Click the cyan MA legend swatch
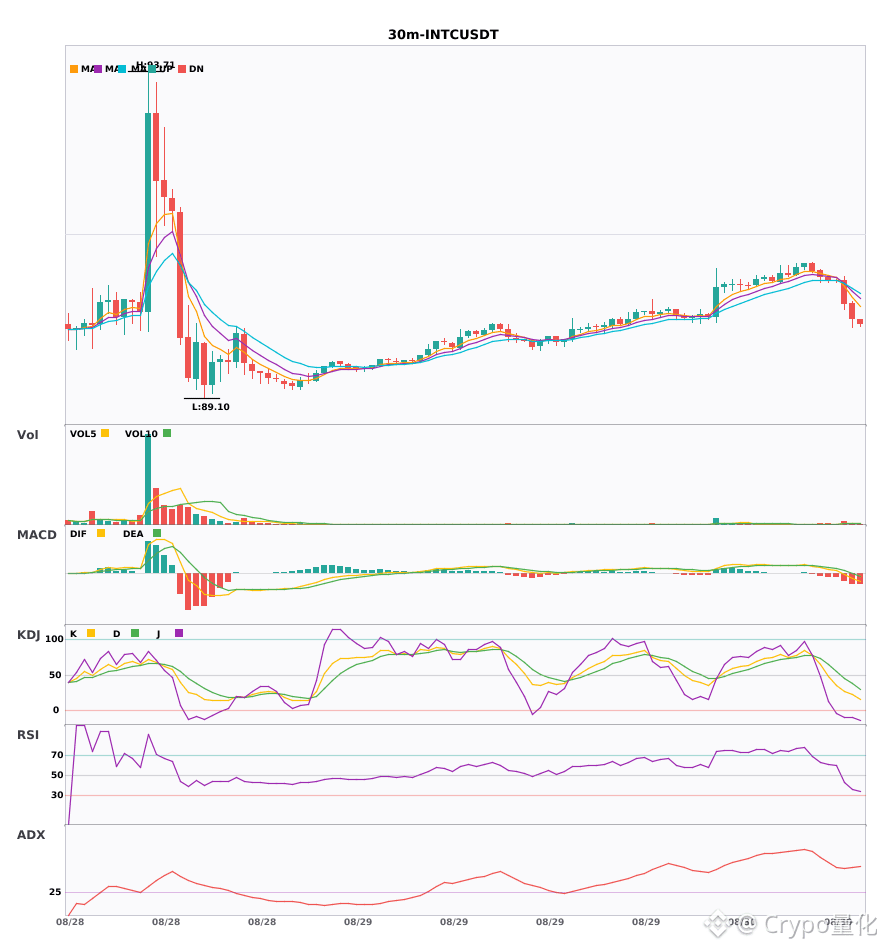 [122, 69]
